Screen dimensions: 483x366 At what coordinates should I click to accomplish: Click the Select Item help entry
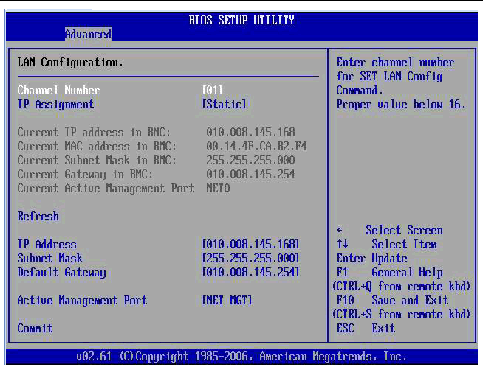387,244
